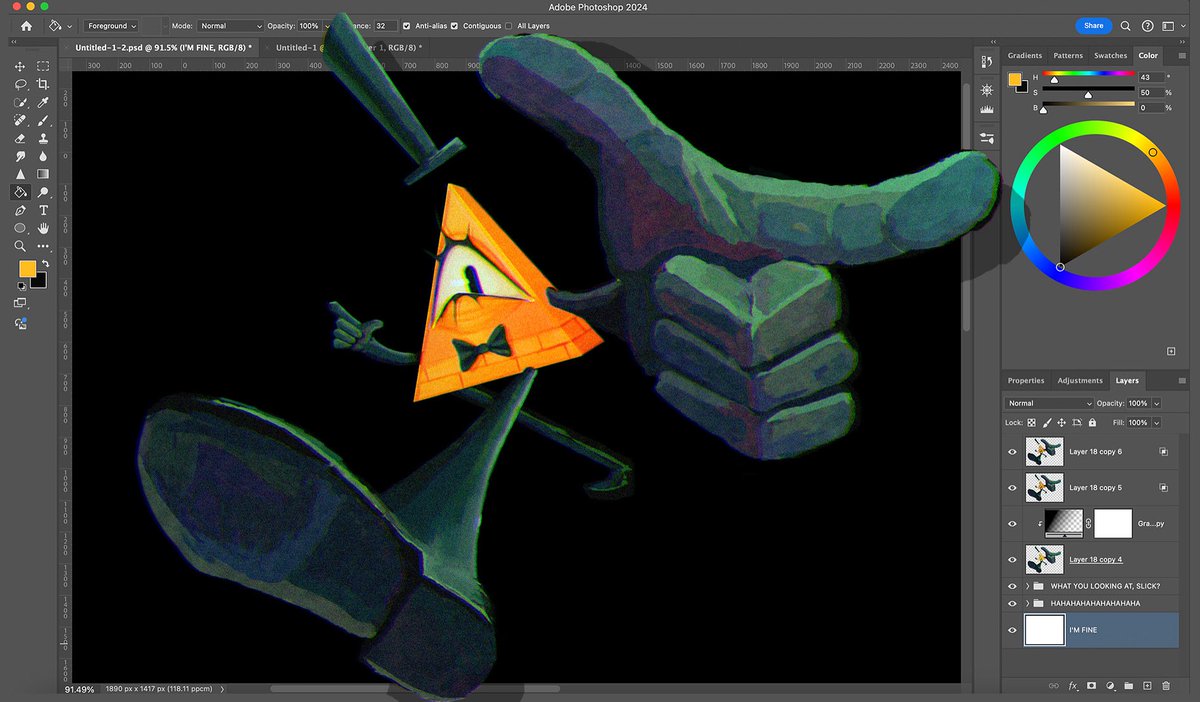Reset default foreground and background colors
Image resolution: width=1200 pixels, height=702 pixels.
coord(21,286)
